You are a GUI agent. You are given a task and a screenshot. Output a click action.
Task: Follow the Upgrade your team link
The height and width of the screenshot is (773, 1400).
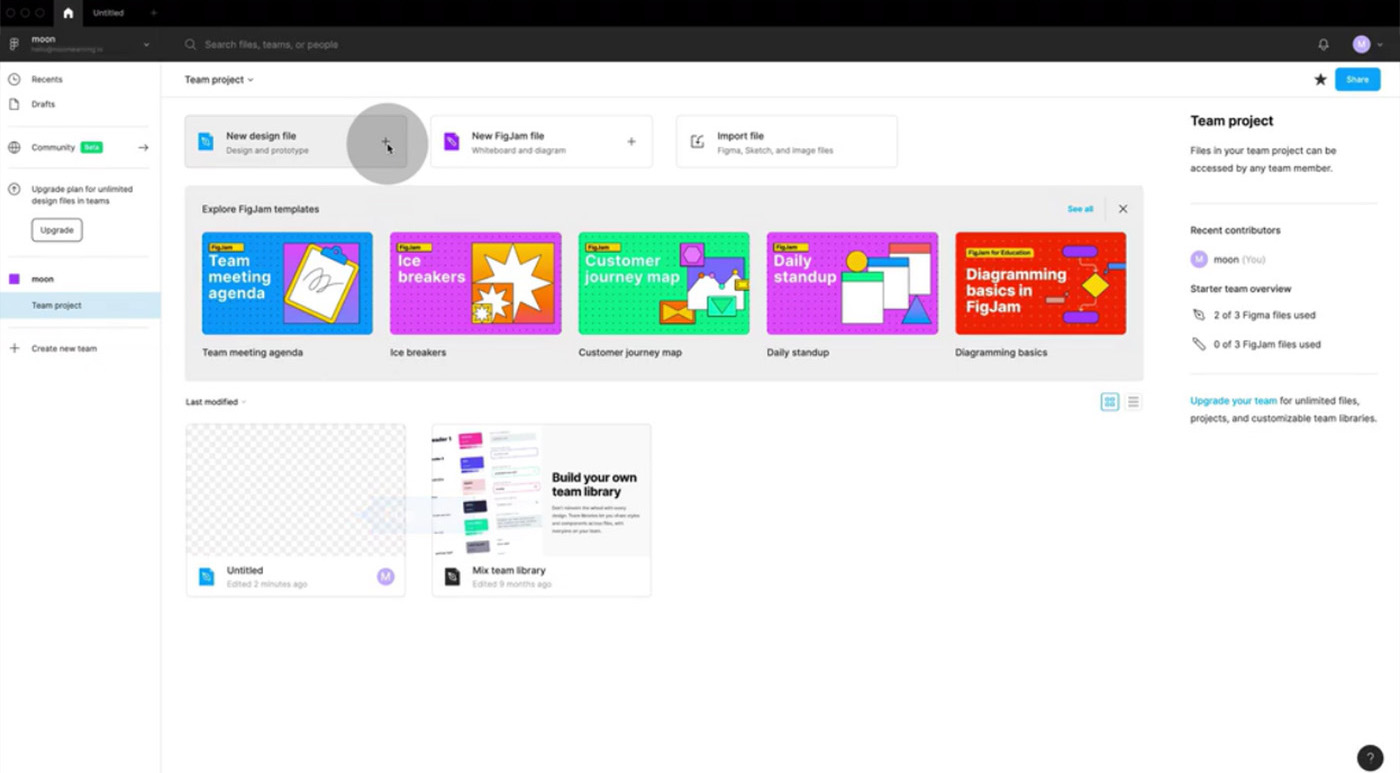1233,401
